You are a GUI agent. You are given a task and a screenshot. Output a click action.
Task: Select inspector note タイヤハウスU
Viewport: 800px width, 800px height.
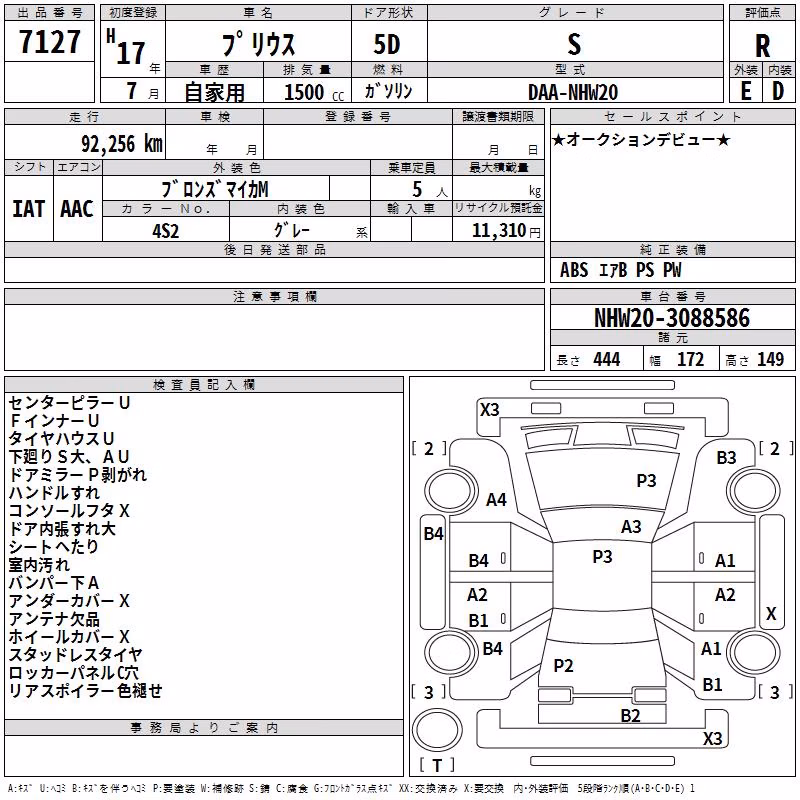pos(61,438)
